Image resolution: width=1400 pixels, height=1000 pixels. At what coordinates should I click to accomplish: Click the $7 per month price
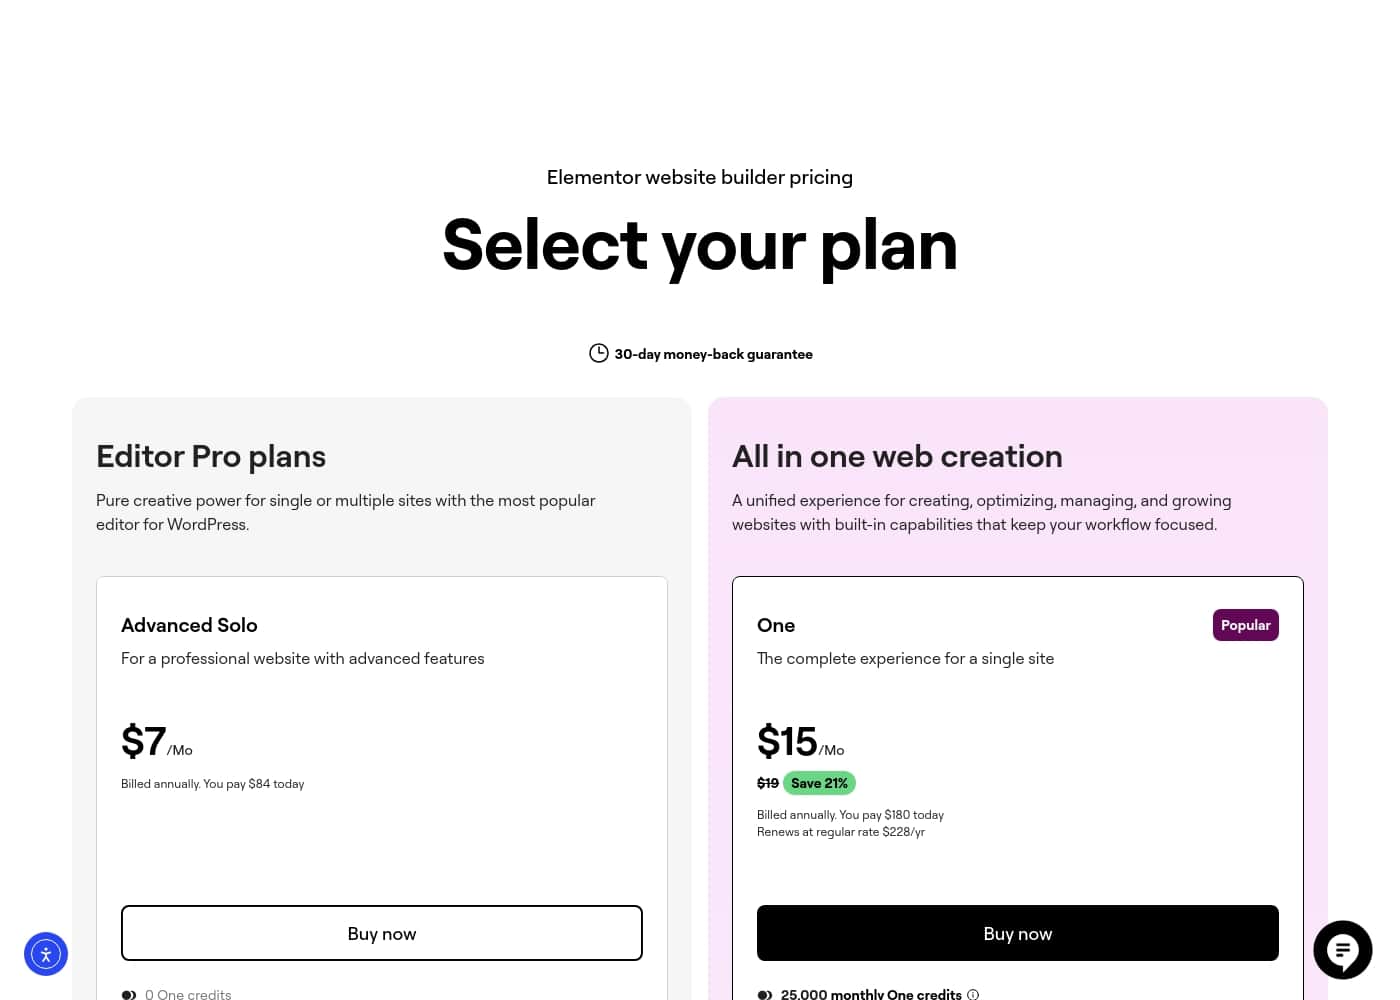157,742
